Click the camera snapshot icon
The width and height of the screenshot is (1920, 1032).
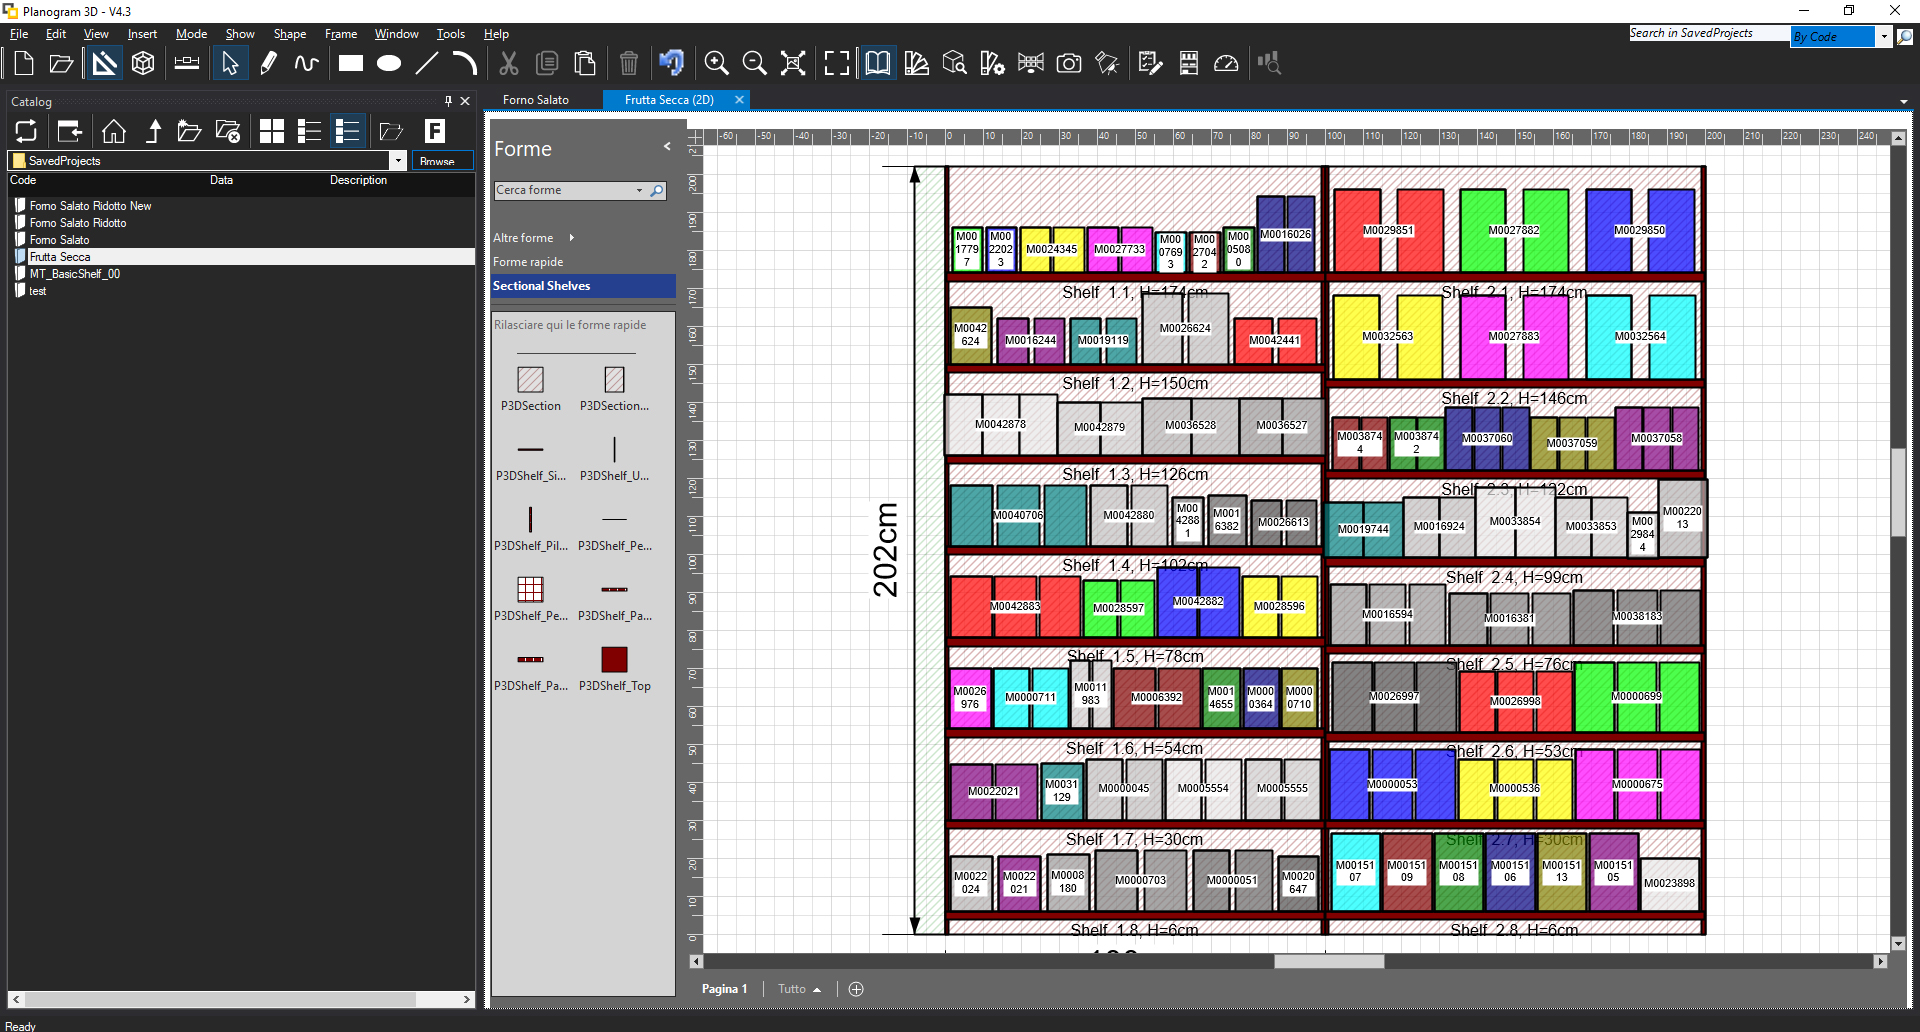pyautogui.click(x=1069, y=64)
